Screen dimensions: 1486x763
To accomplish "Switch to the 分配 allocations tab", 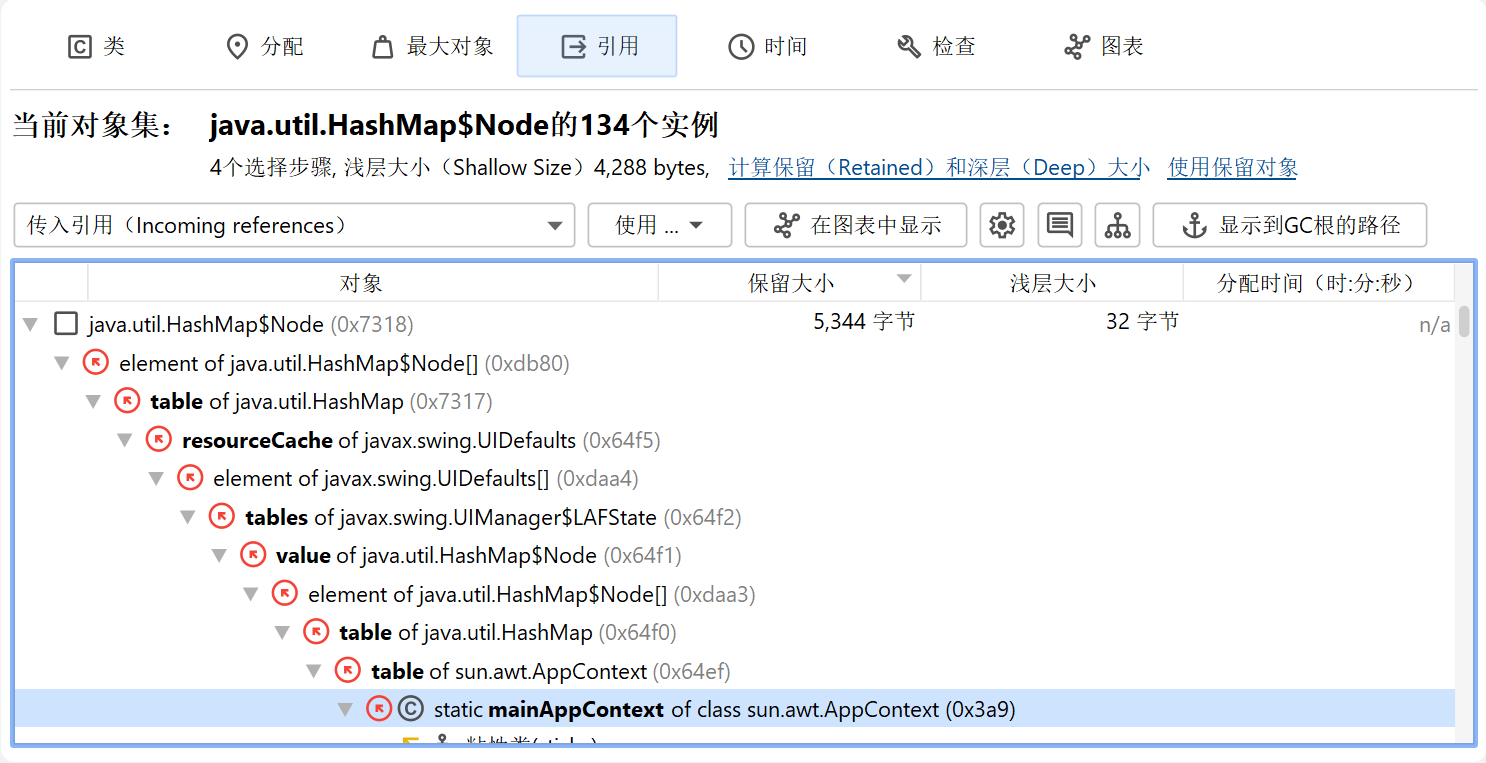I will click(x=265, y=46).
